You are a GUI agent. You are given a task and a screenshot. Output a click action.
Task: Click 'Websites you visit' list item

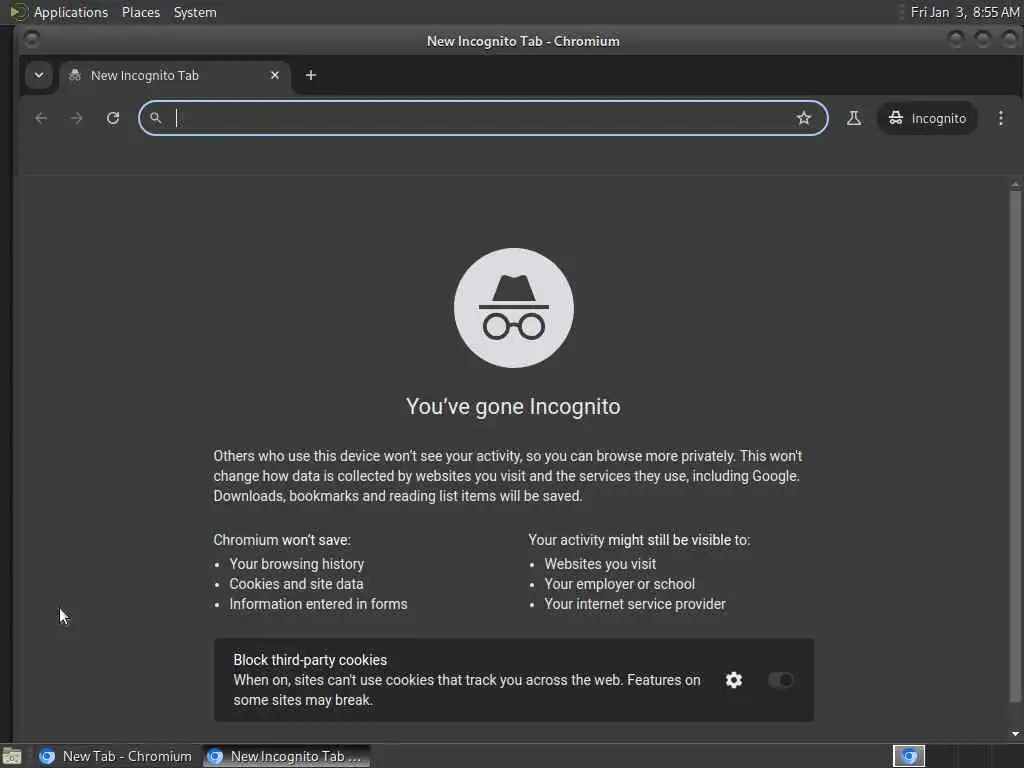tap(600, 564)
